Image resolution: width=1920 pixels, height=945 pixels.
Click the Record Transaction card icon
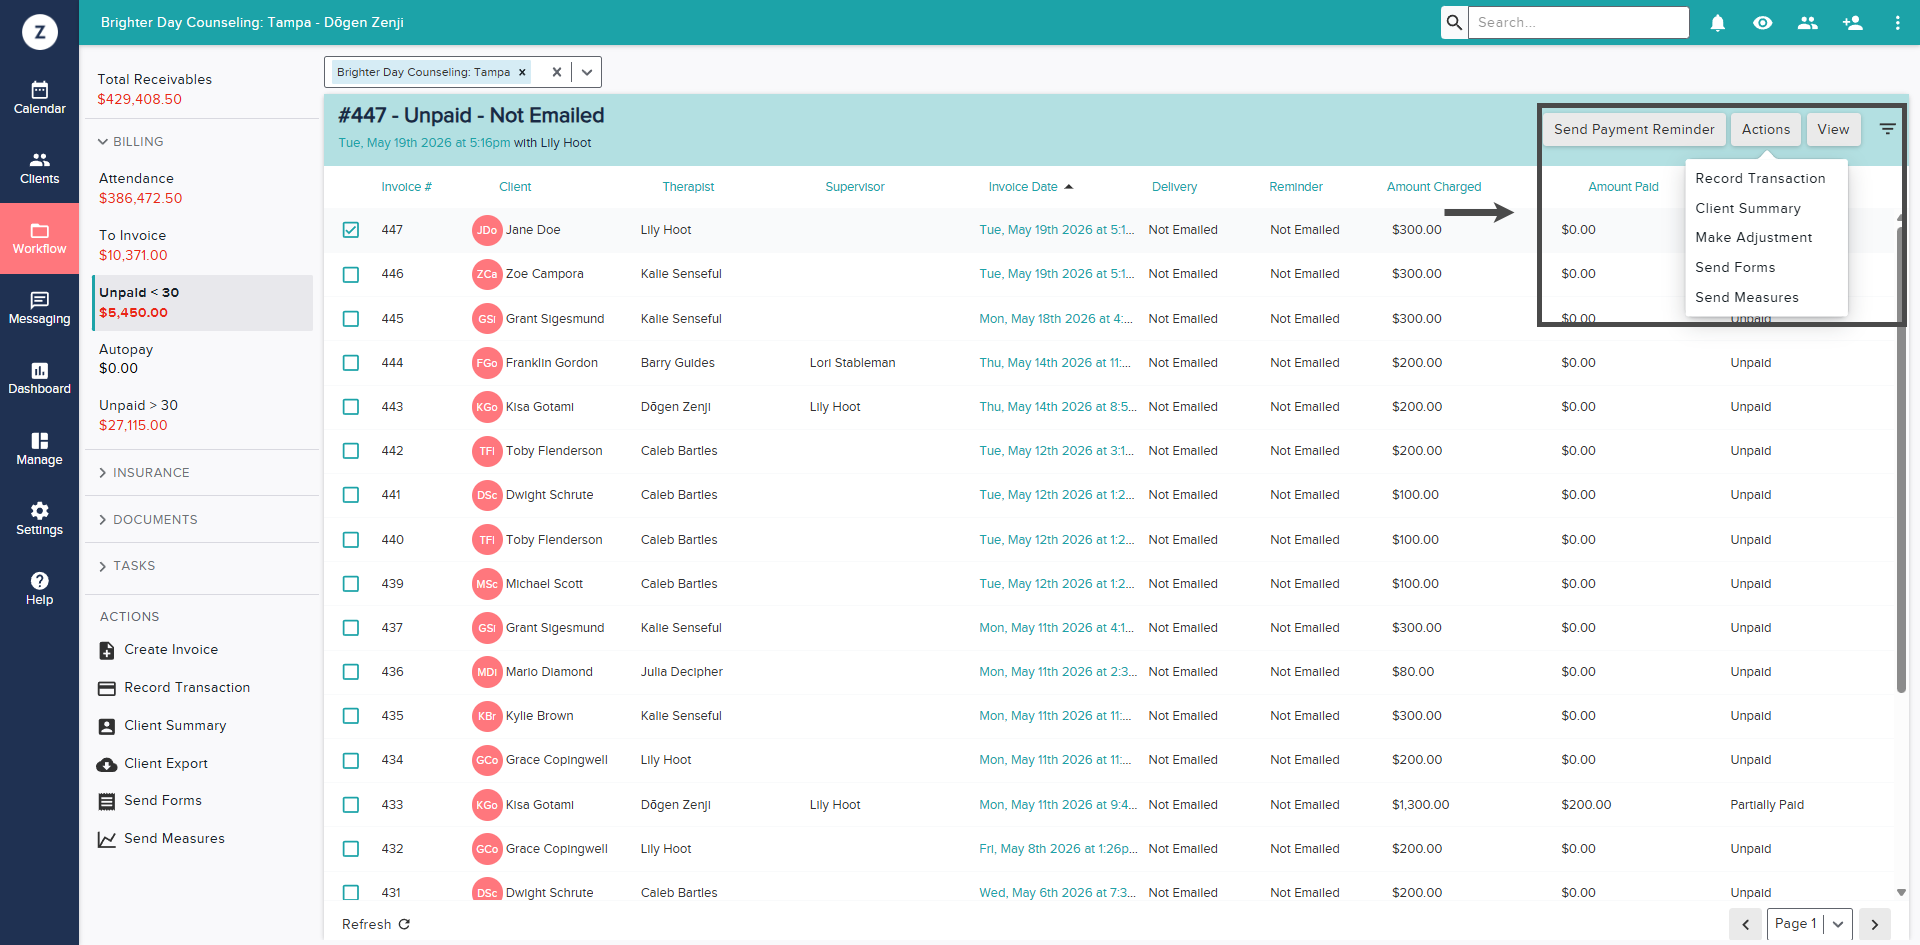point(107,688)
